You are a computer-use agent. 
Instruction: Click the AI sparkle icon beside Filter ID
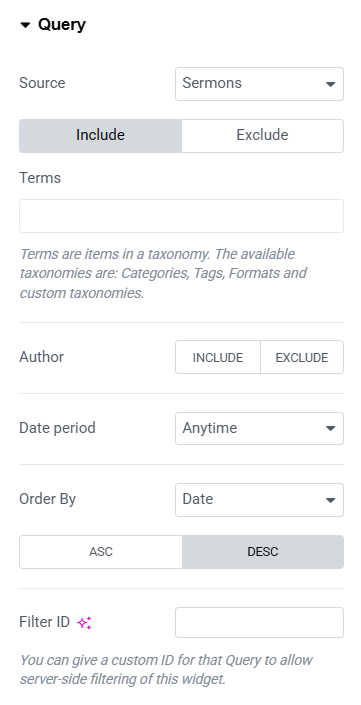[x=84, y=623]
